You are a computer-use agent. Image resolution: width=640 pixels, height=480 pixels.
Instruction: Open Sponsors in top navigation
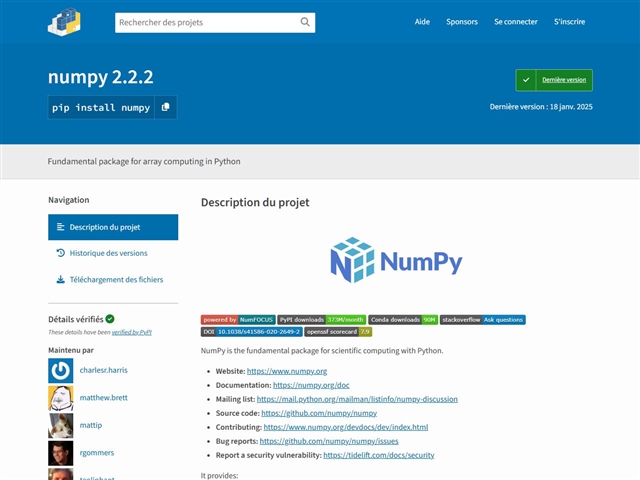pyautogui.click(x=462, y=22)
